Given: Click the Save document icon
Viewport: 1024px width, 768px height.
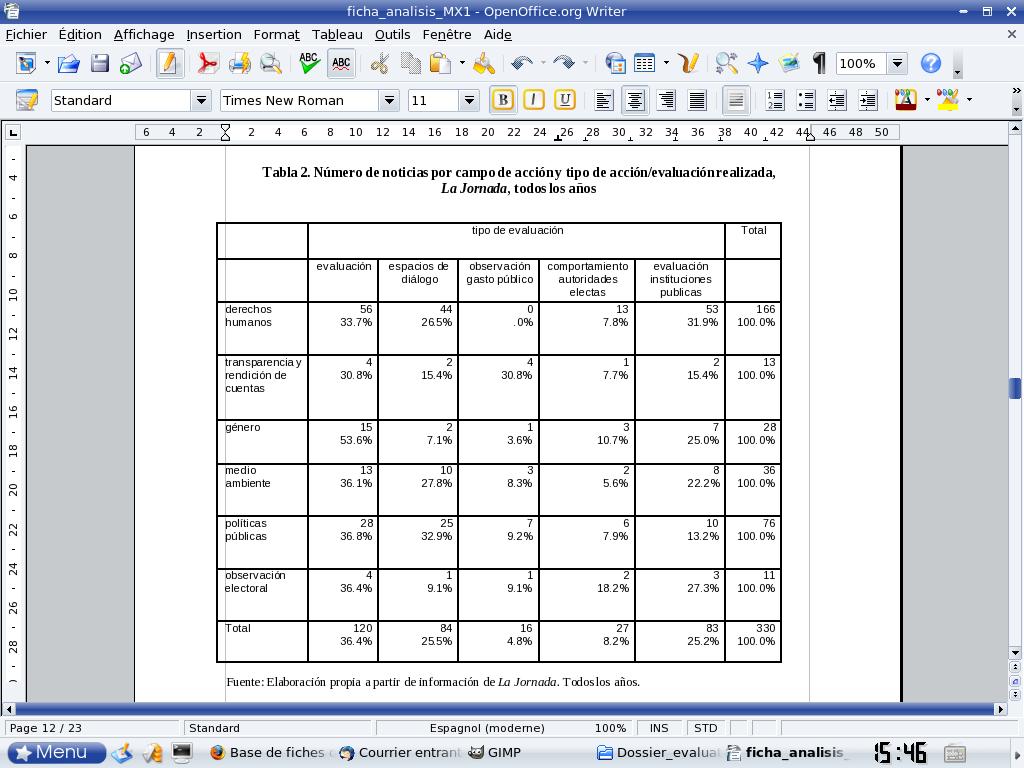Looking at the screenshot, I should [x=99, y=64].
